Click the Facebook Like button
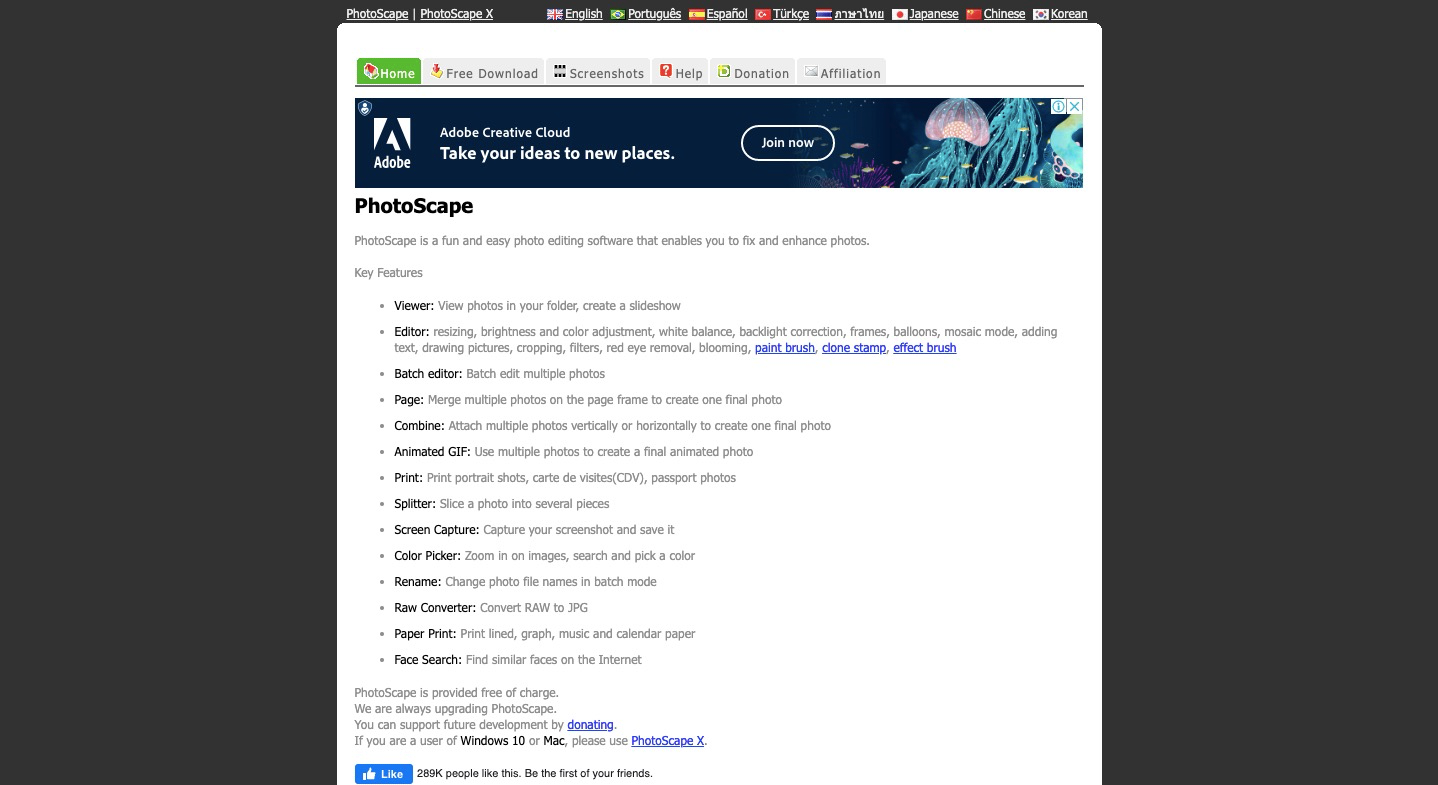 point(384,774)
